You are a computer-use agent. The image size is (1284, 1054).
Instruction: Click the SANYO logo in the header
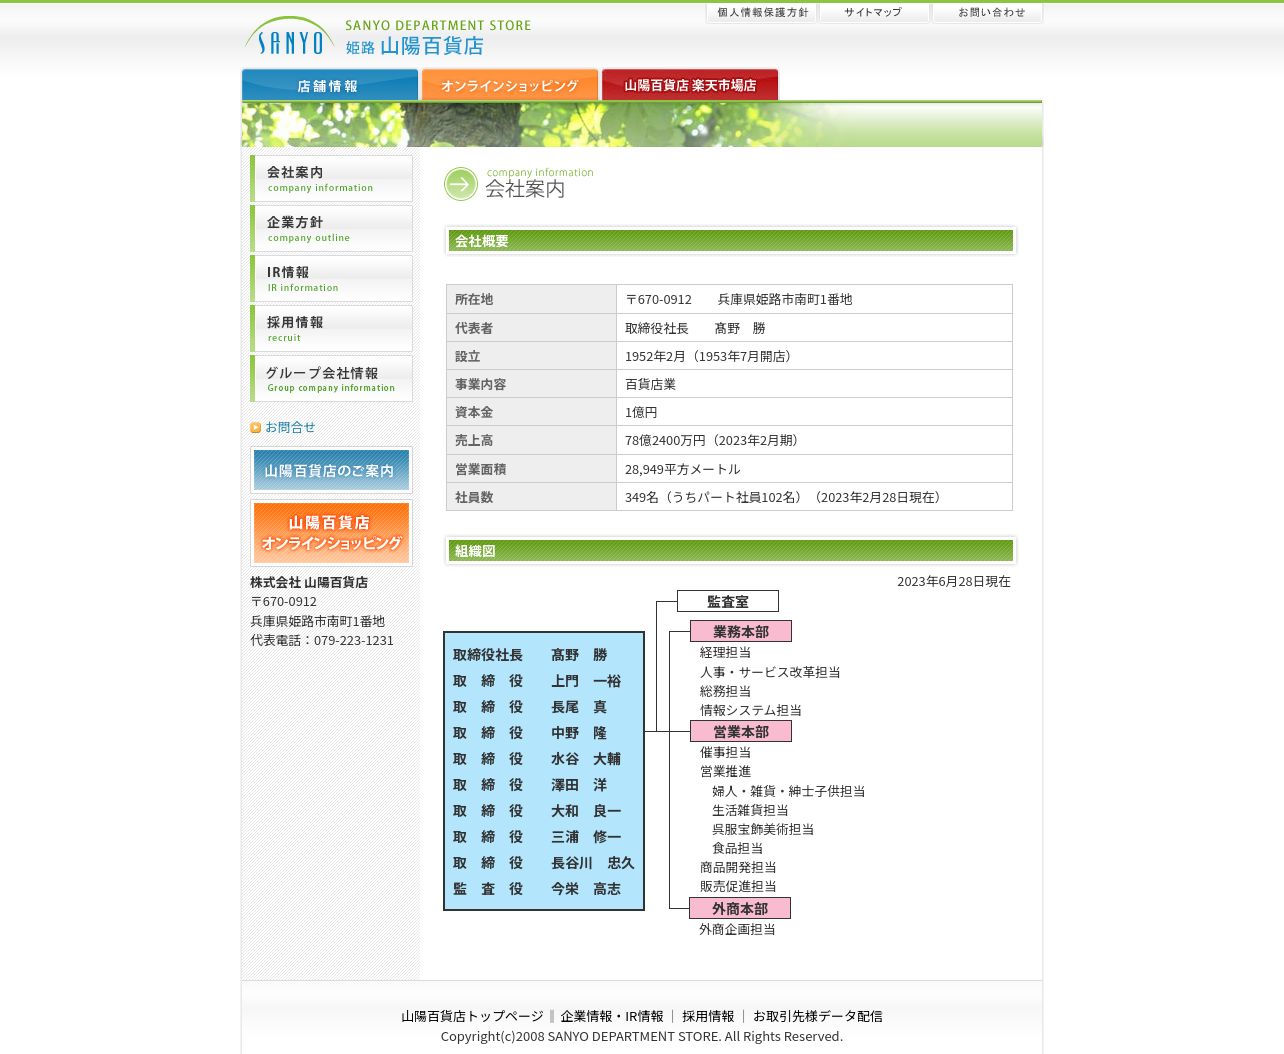pyautogui.click(x=290, y=37)
